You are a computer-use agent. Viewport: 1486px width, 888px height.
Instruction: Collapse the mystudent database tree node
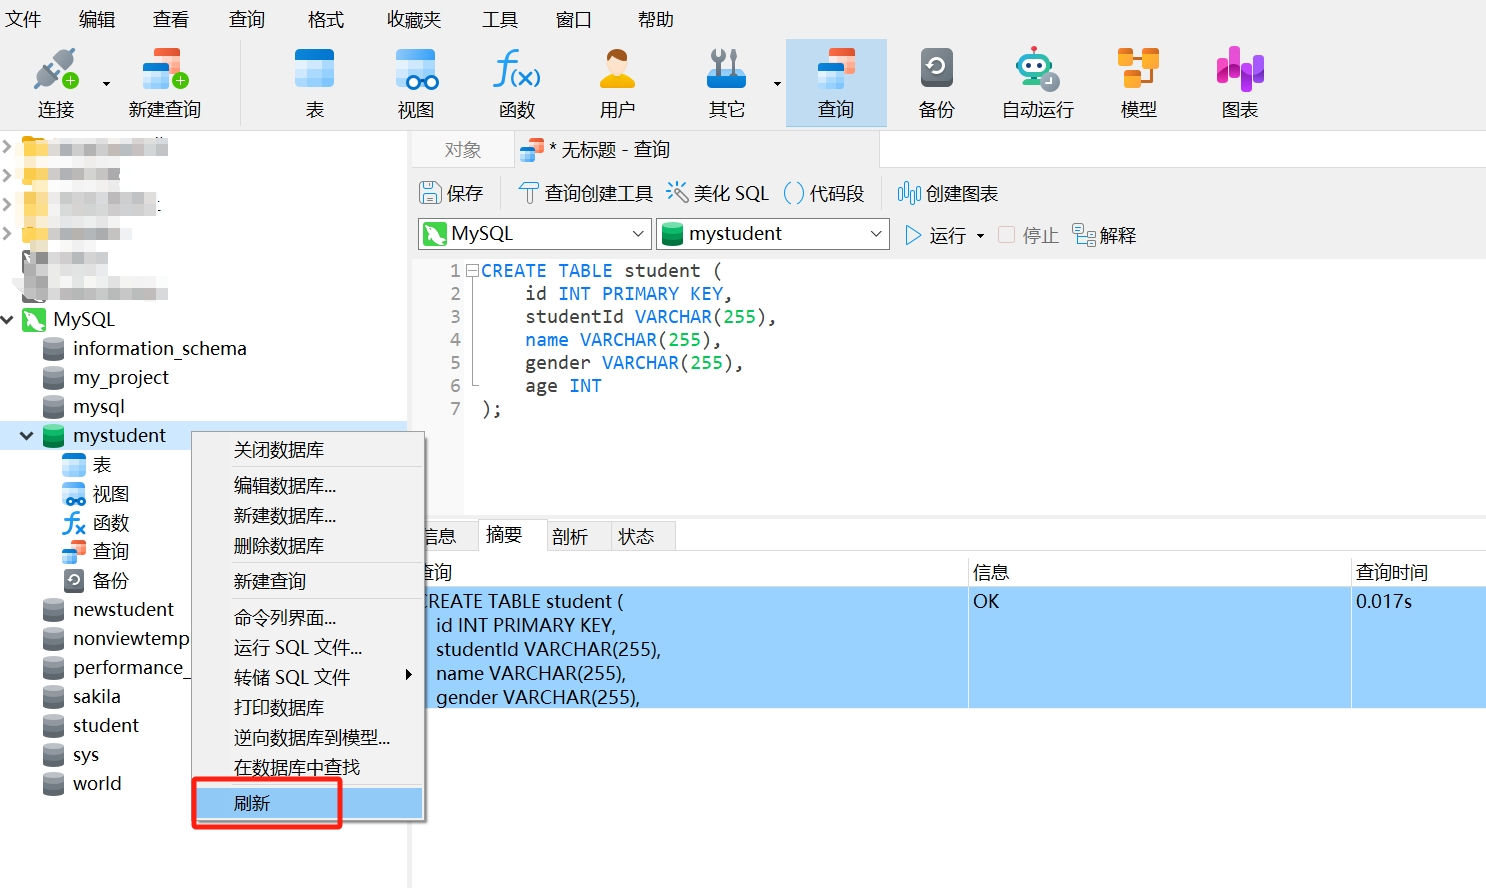click(27, 436)
